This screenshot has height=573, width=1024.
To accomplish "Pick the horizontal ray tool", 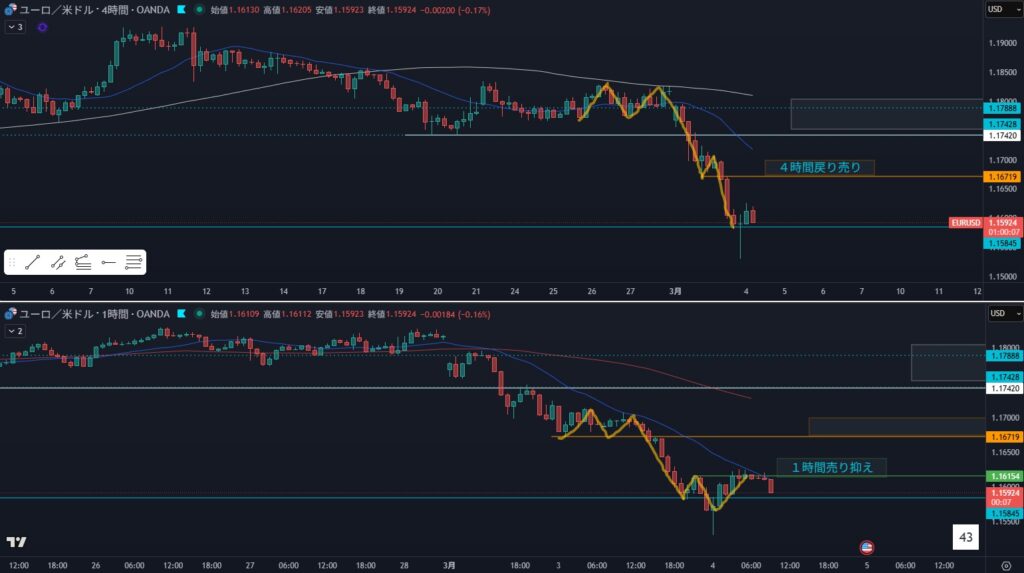I will coord(108,262).
